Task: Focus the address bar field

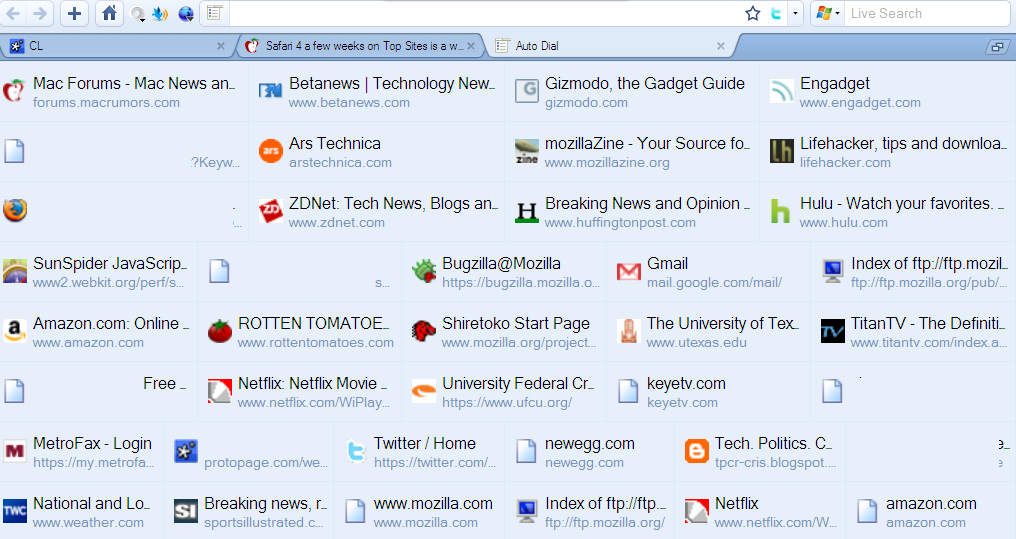Action: point(486,13)
